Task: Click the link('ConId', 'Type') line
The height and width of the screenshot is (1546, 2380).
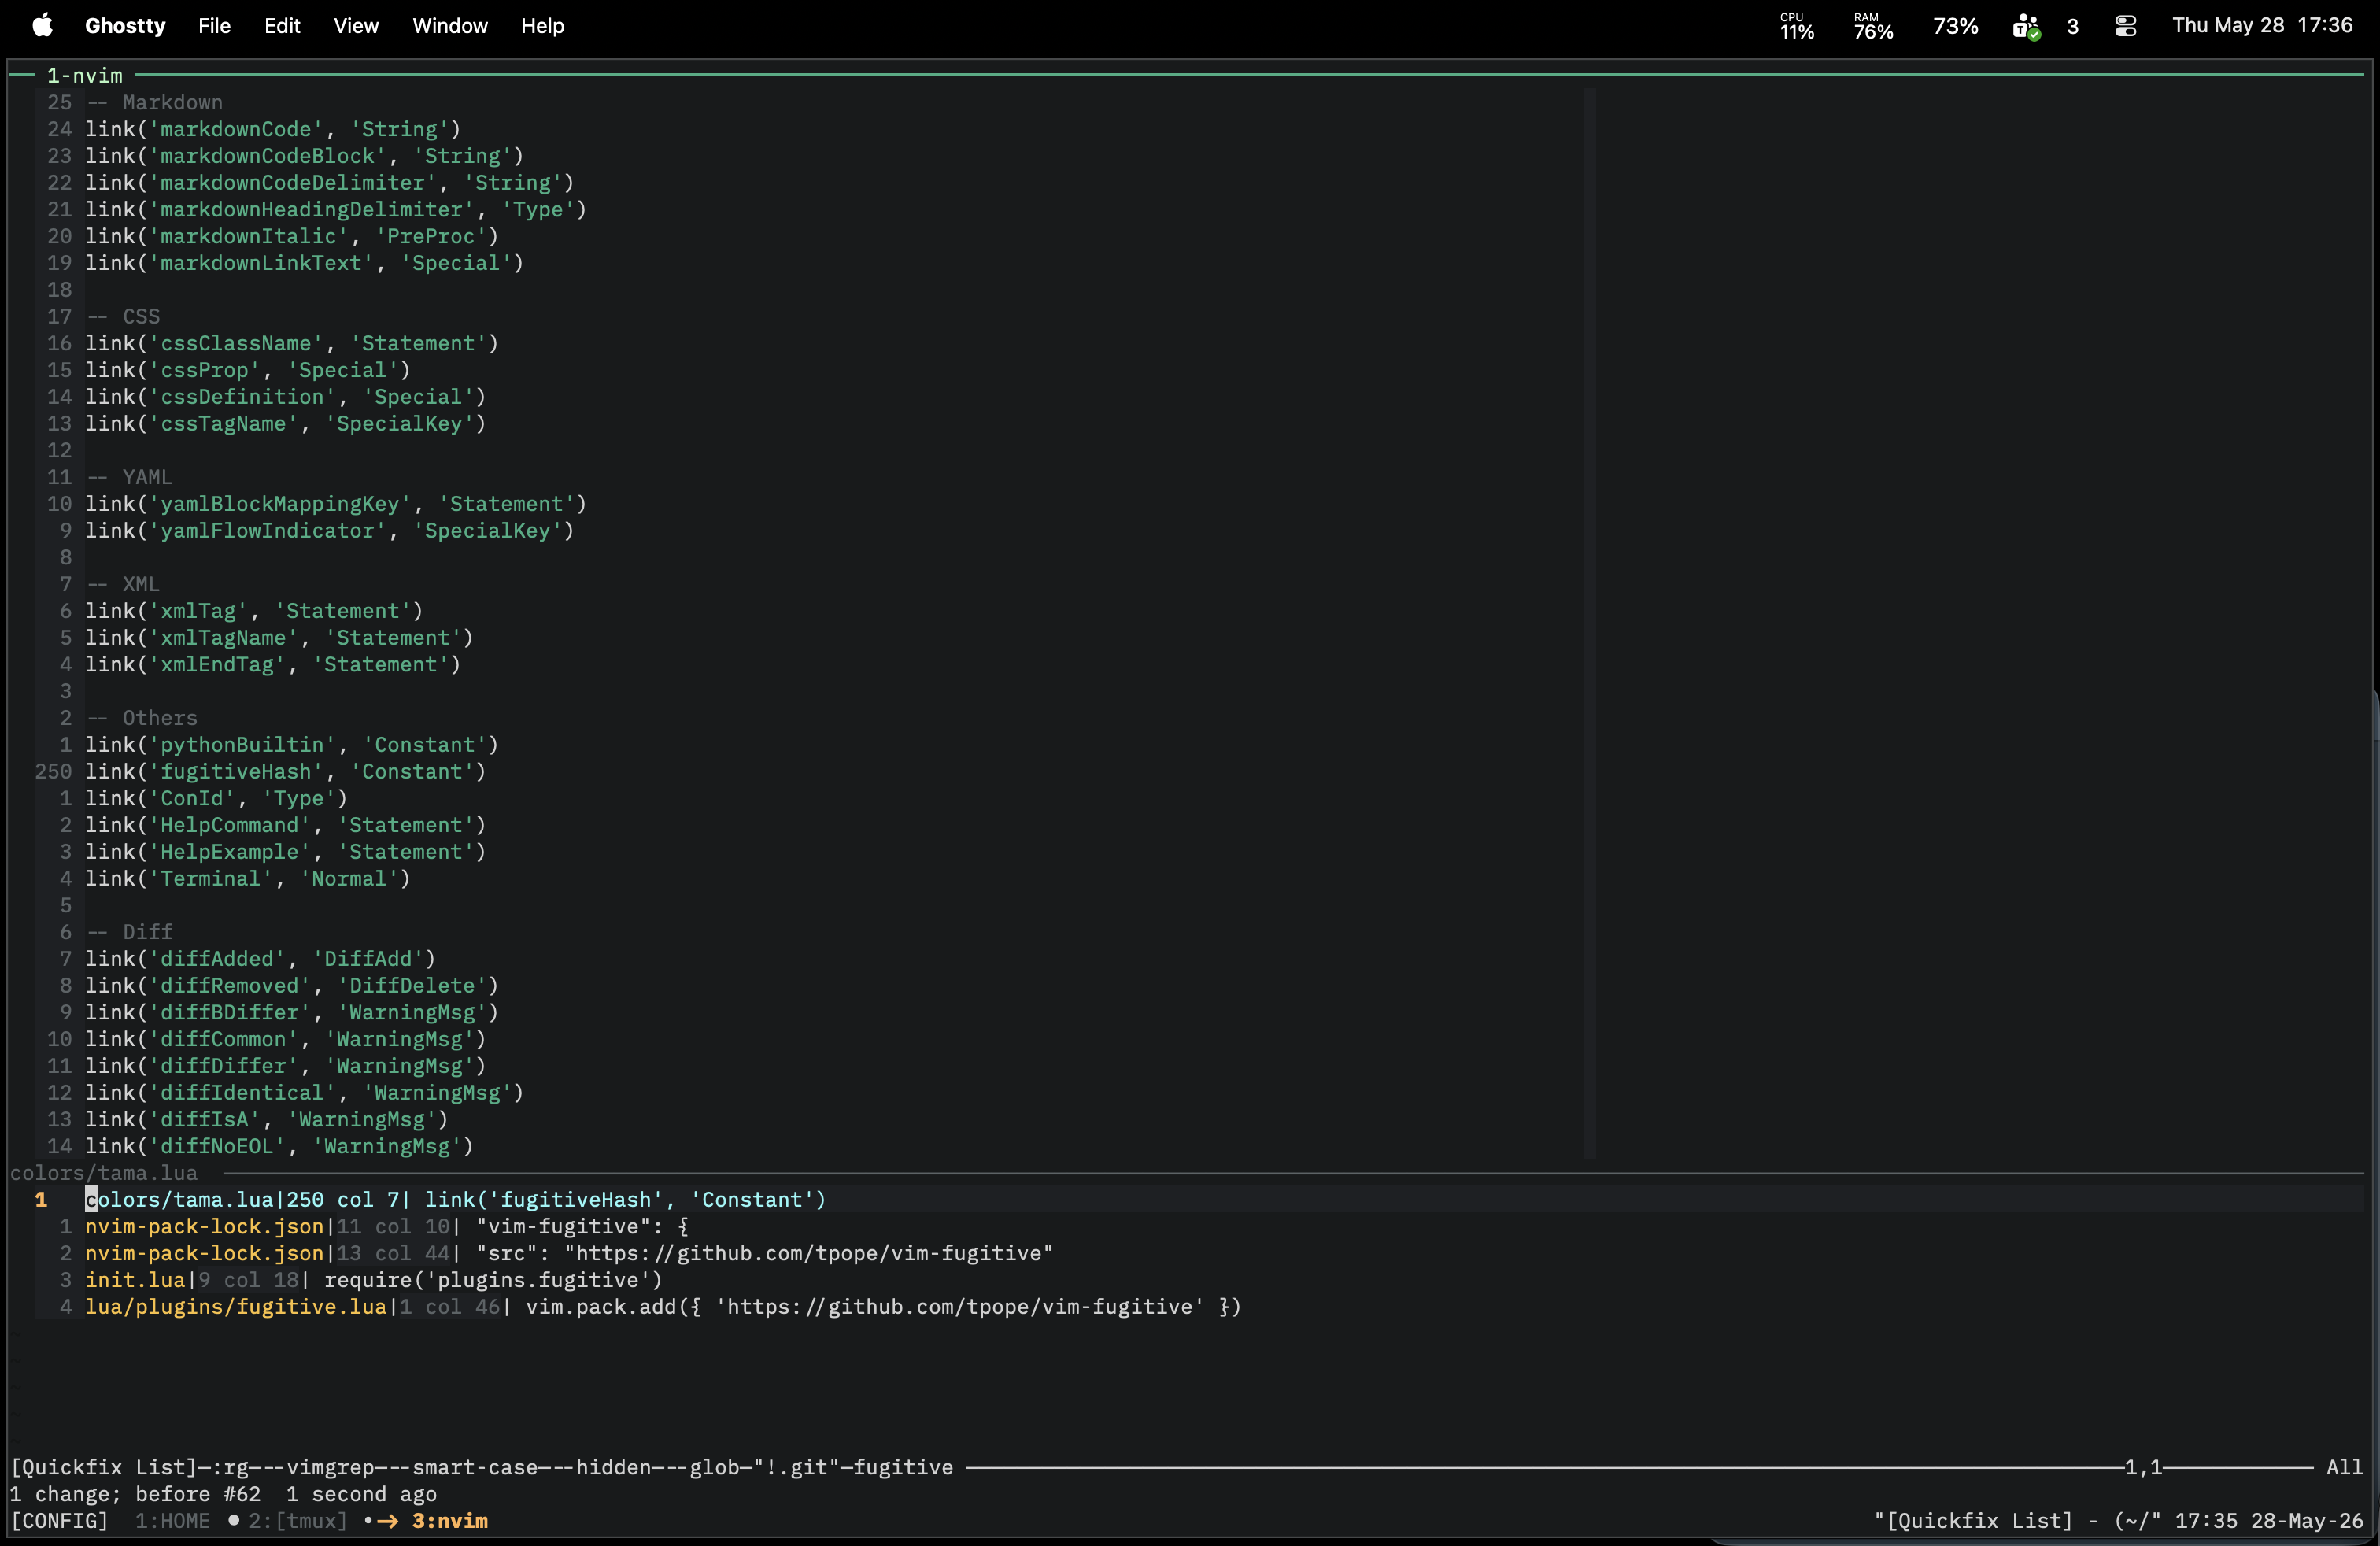Action: click(216, 798)
